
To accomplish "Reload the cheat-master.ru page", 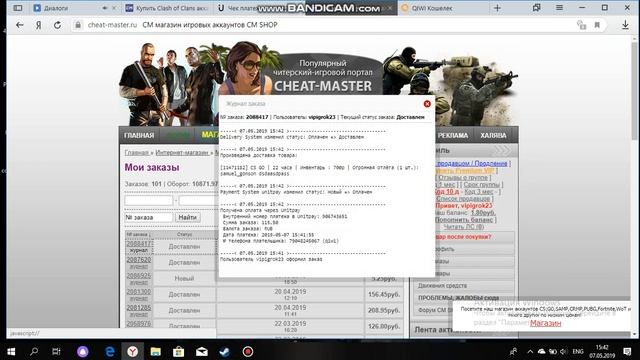I will (58, 25).
